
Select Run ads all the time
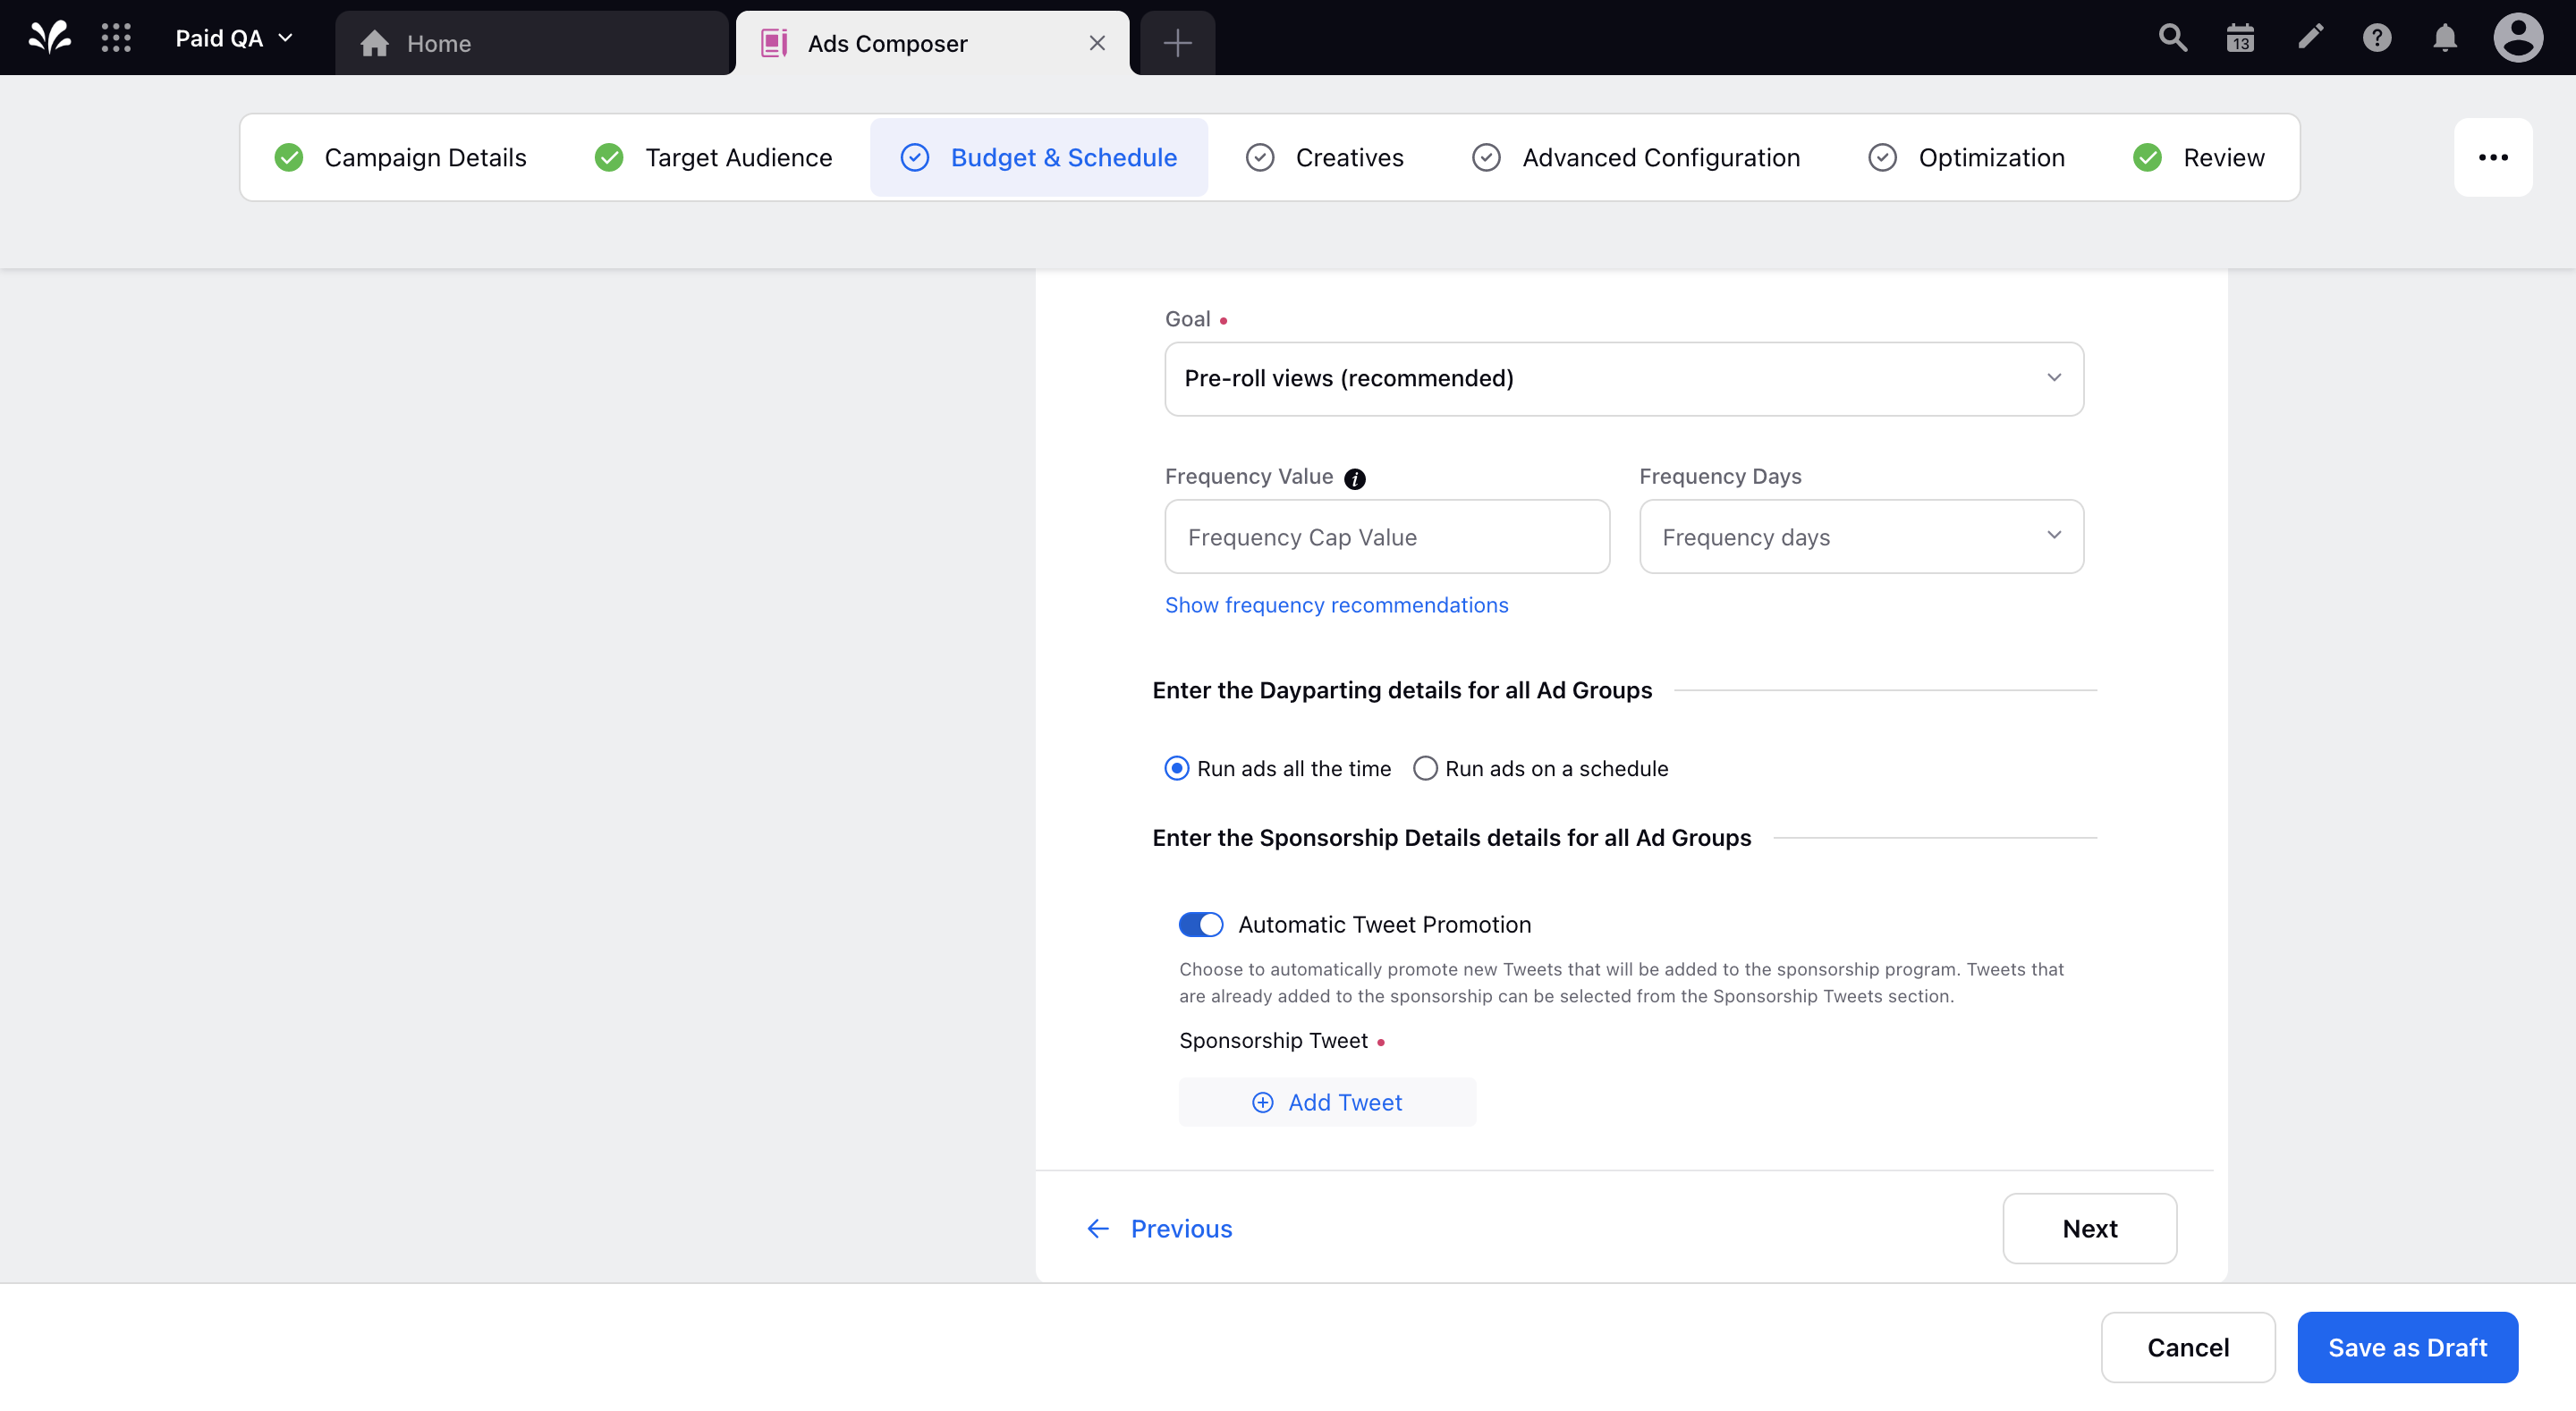click(1278, 768)
